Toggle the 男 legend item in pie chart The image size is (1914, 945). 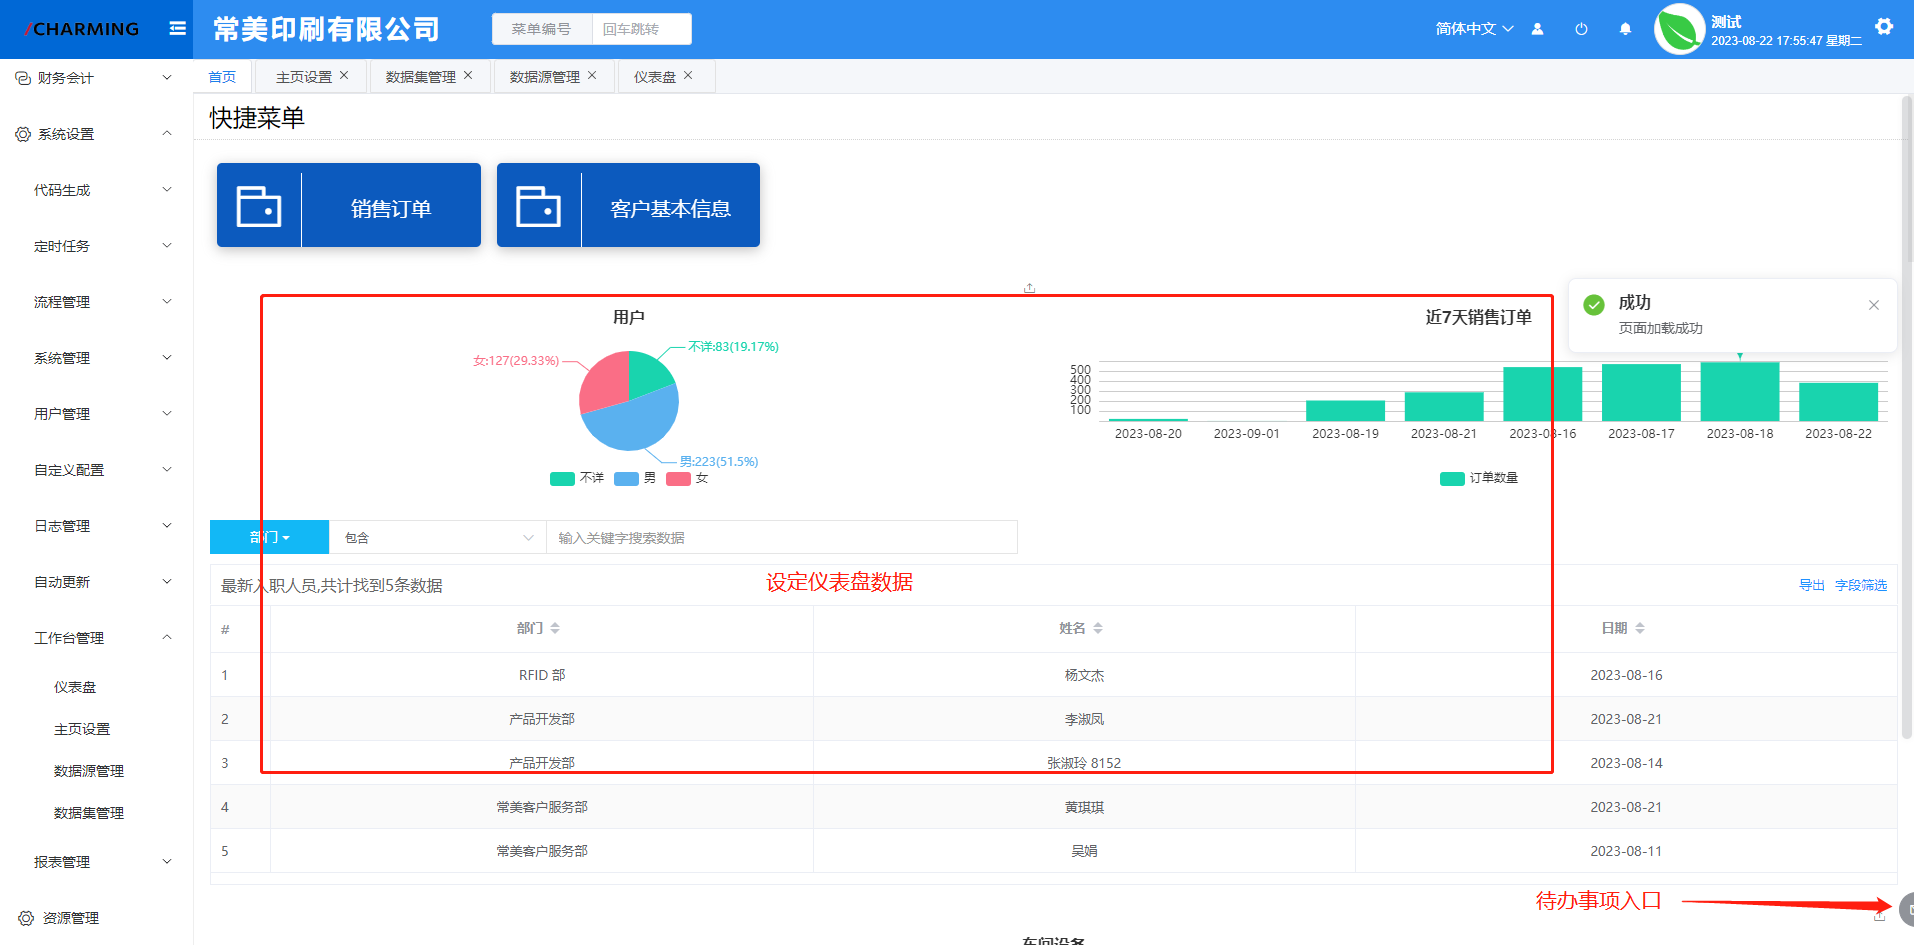point(635,478)
